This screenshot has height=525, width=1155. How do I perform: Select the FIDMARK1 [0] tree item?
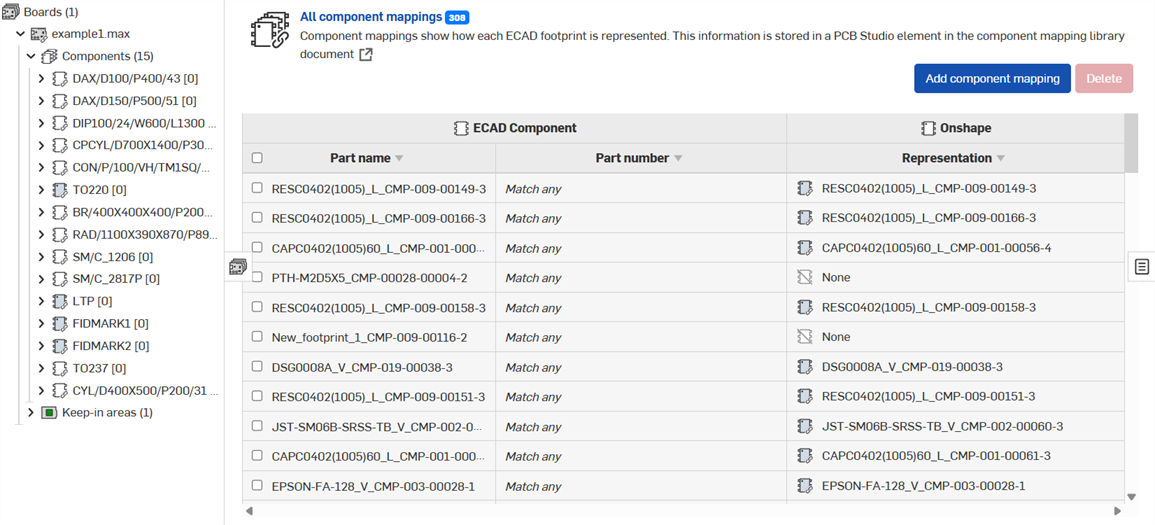(x=110, y=323)
